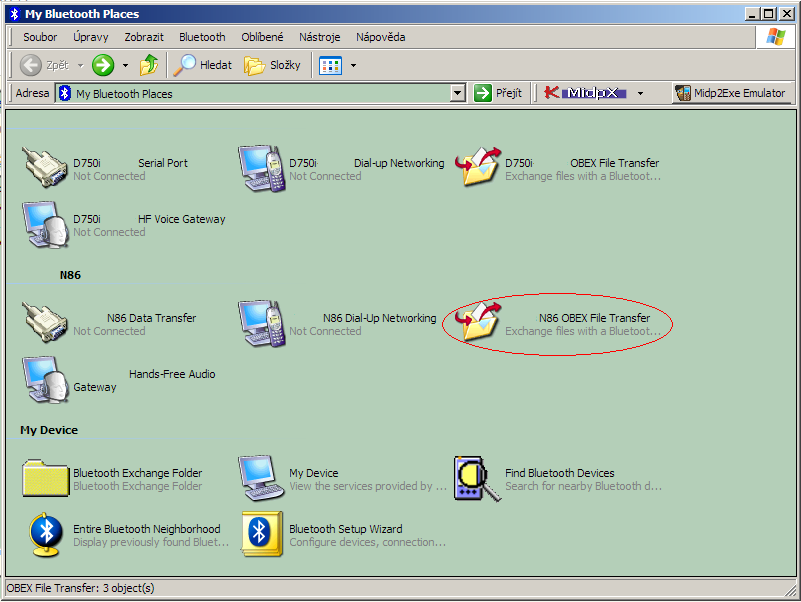Select Hands-Free Audio Gateway headset icon
801x602 pixels.
pos(45,380)
